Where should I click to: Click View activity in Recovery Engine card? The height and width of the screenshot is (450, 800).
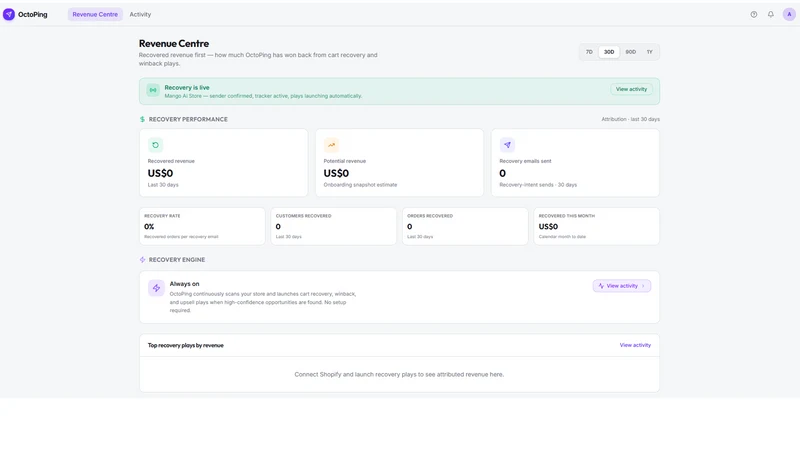pos(621,286)
